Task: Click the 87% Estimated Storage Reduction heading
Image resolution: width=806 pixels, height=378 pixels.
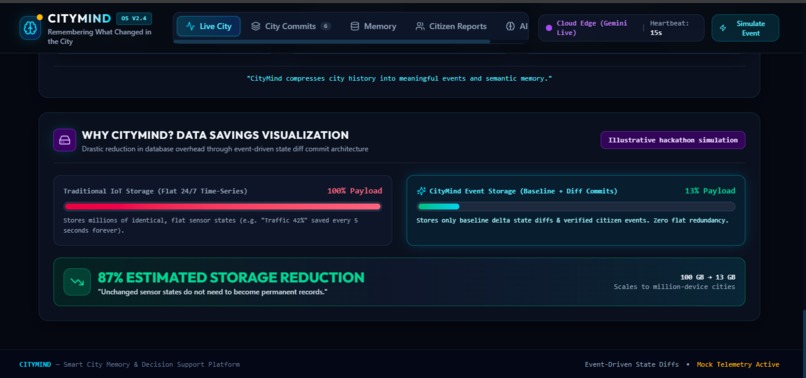Action: click(231, 278)
